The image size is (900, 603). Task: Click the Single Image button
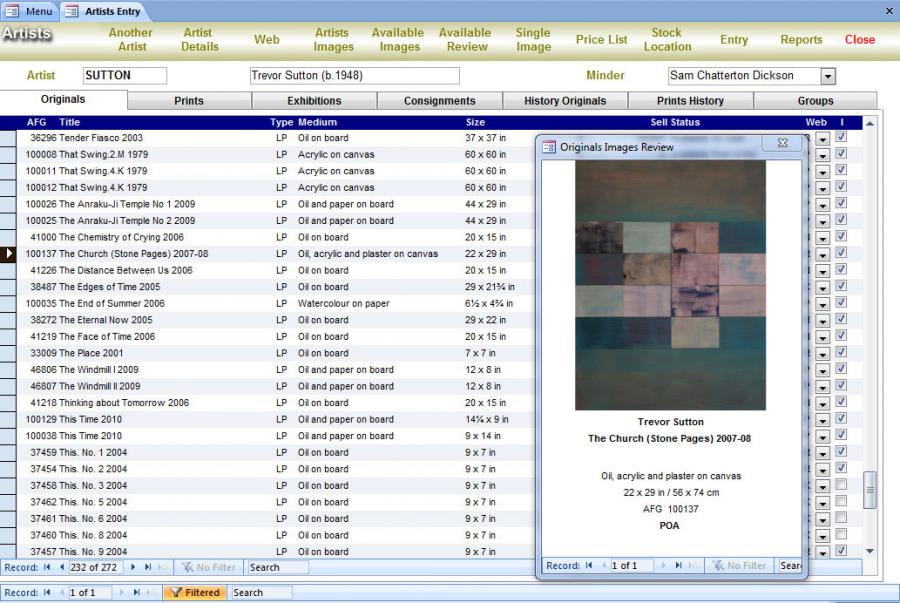(533, 40)
